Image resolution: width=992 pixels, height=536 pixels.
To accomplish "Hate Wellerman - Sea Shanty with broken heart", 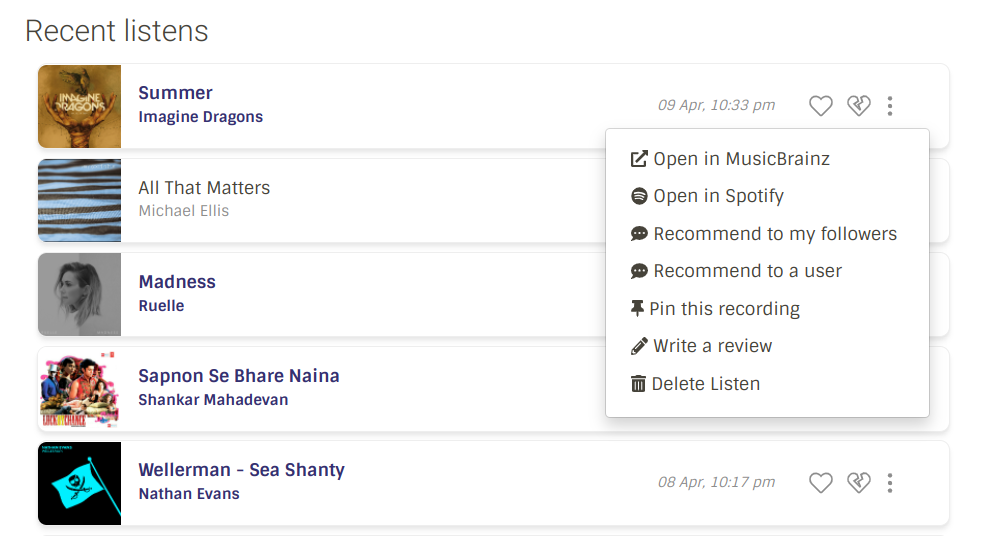I will point(858,483).
